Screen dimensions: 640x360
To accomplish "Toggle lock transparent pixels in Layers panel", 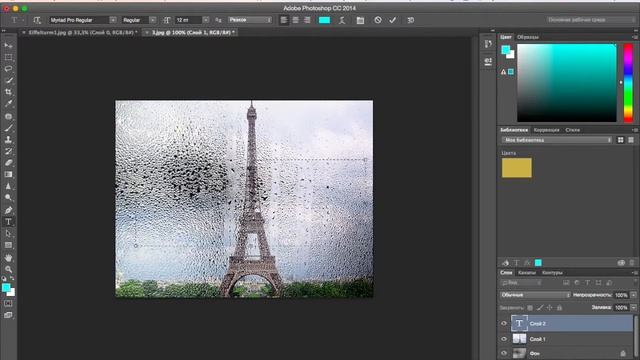I will (530, 308).
